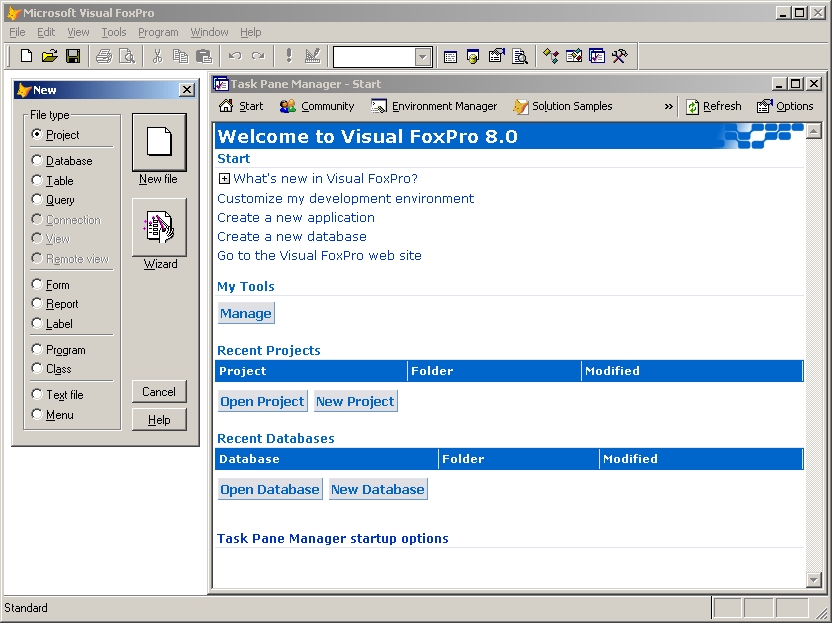Click the Document View toolbar icon

(x=520, y=56)
